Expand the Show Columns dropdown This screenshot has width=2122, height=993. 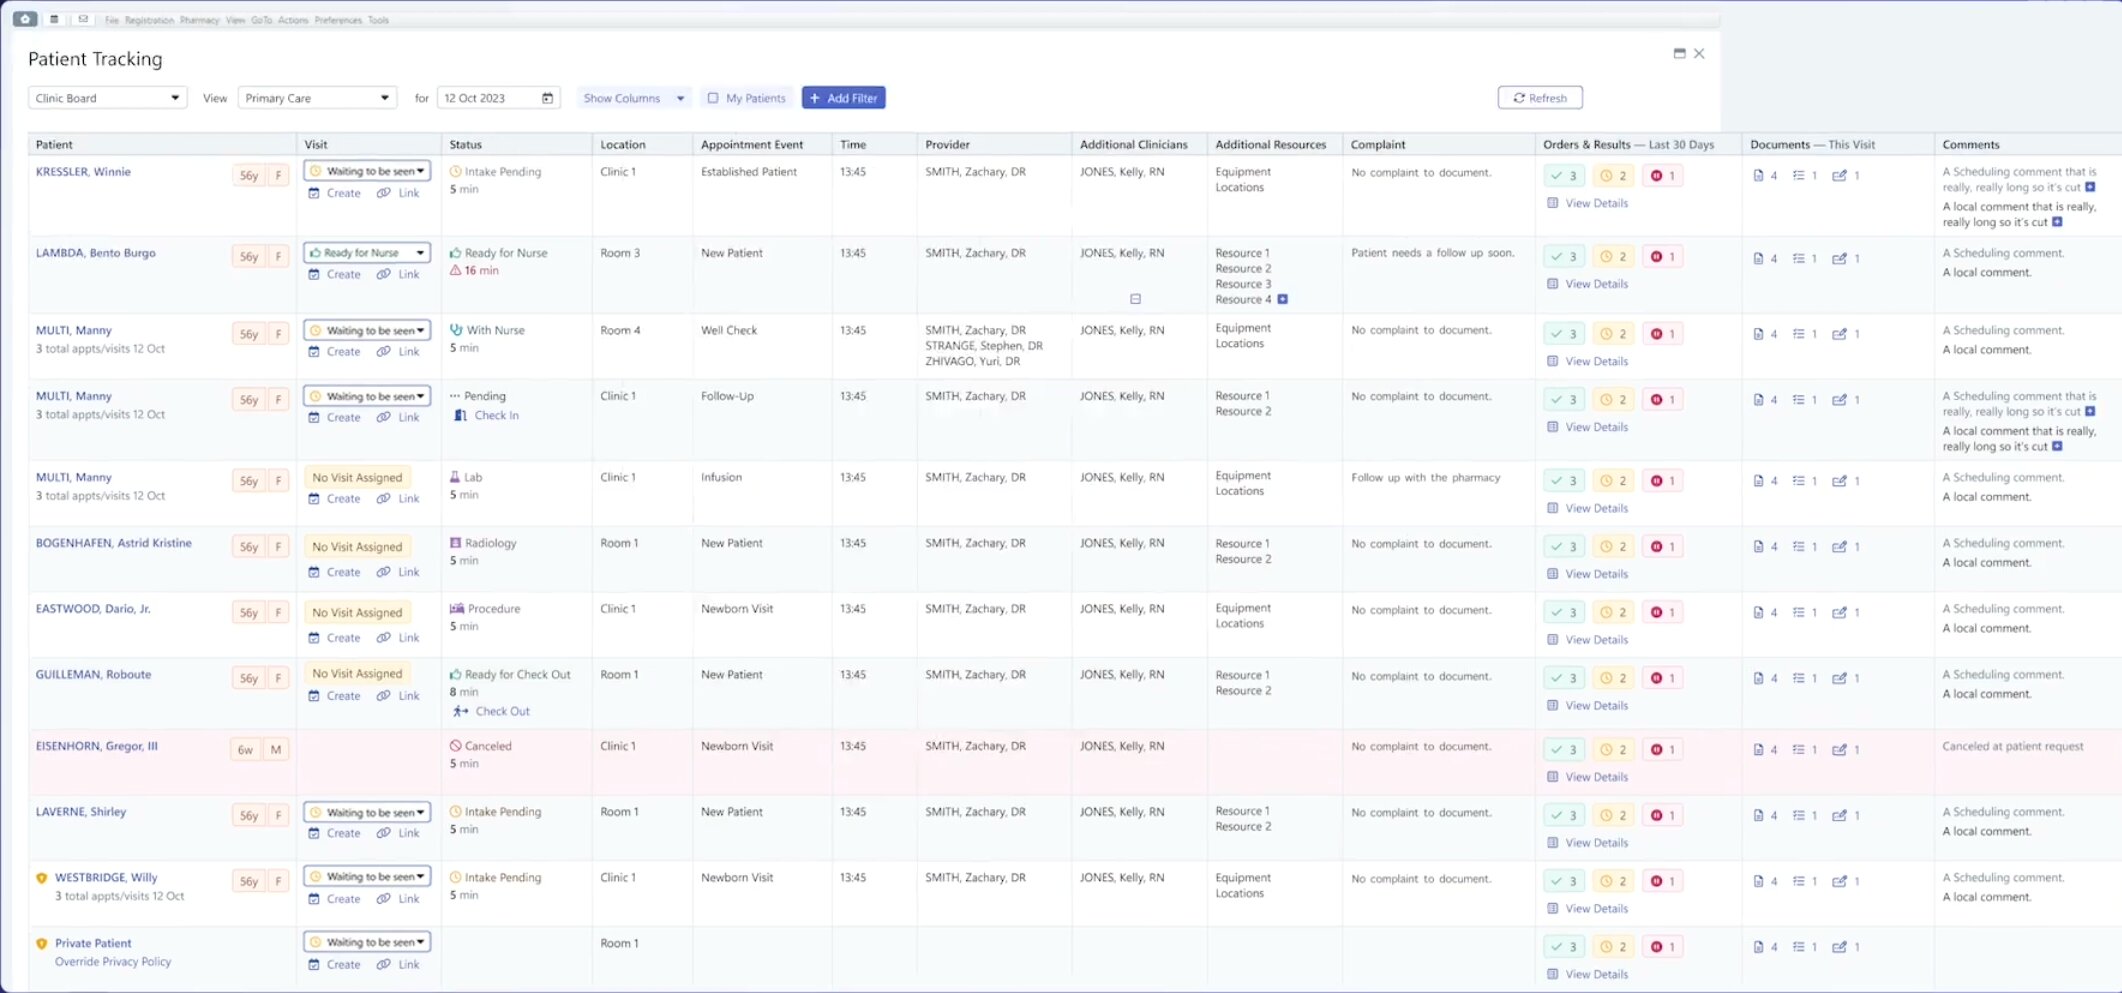[x=633, y=98]
